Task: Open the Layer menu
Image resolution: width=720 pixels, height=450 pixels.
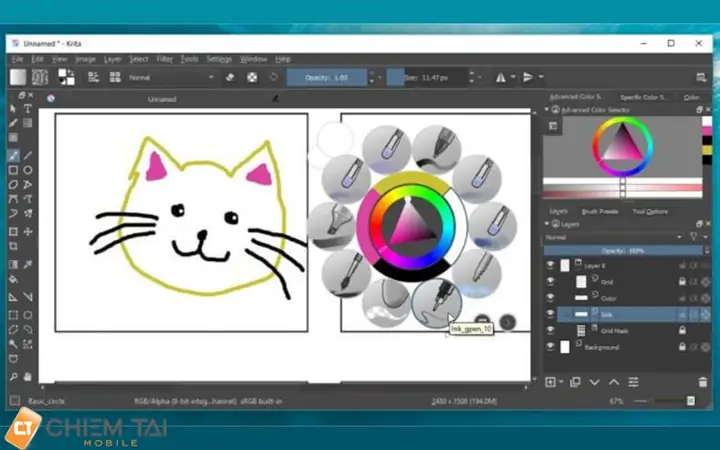Action: click(112, 59)
